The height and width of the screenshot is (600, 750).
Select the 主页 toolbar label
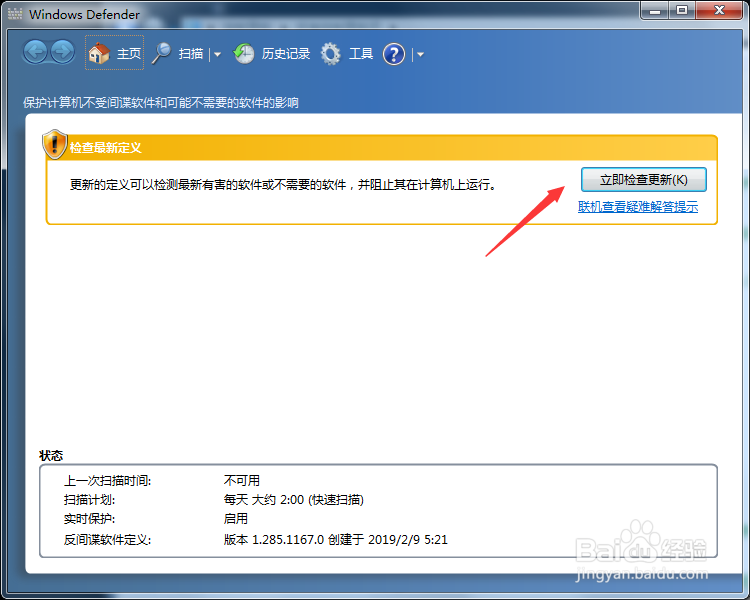tap(129, 54)
